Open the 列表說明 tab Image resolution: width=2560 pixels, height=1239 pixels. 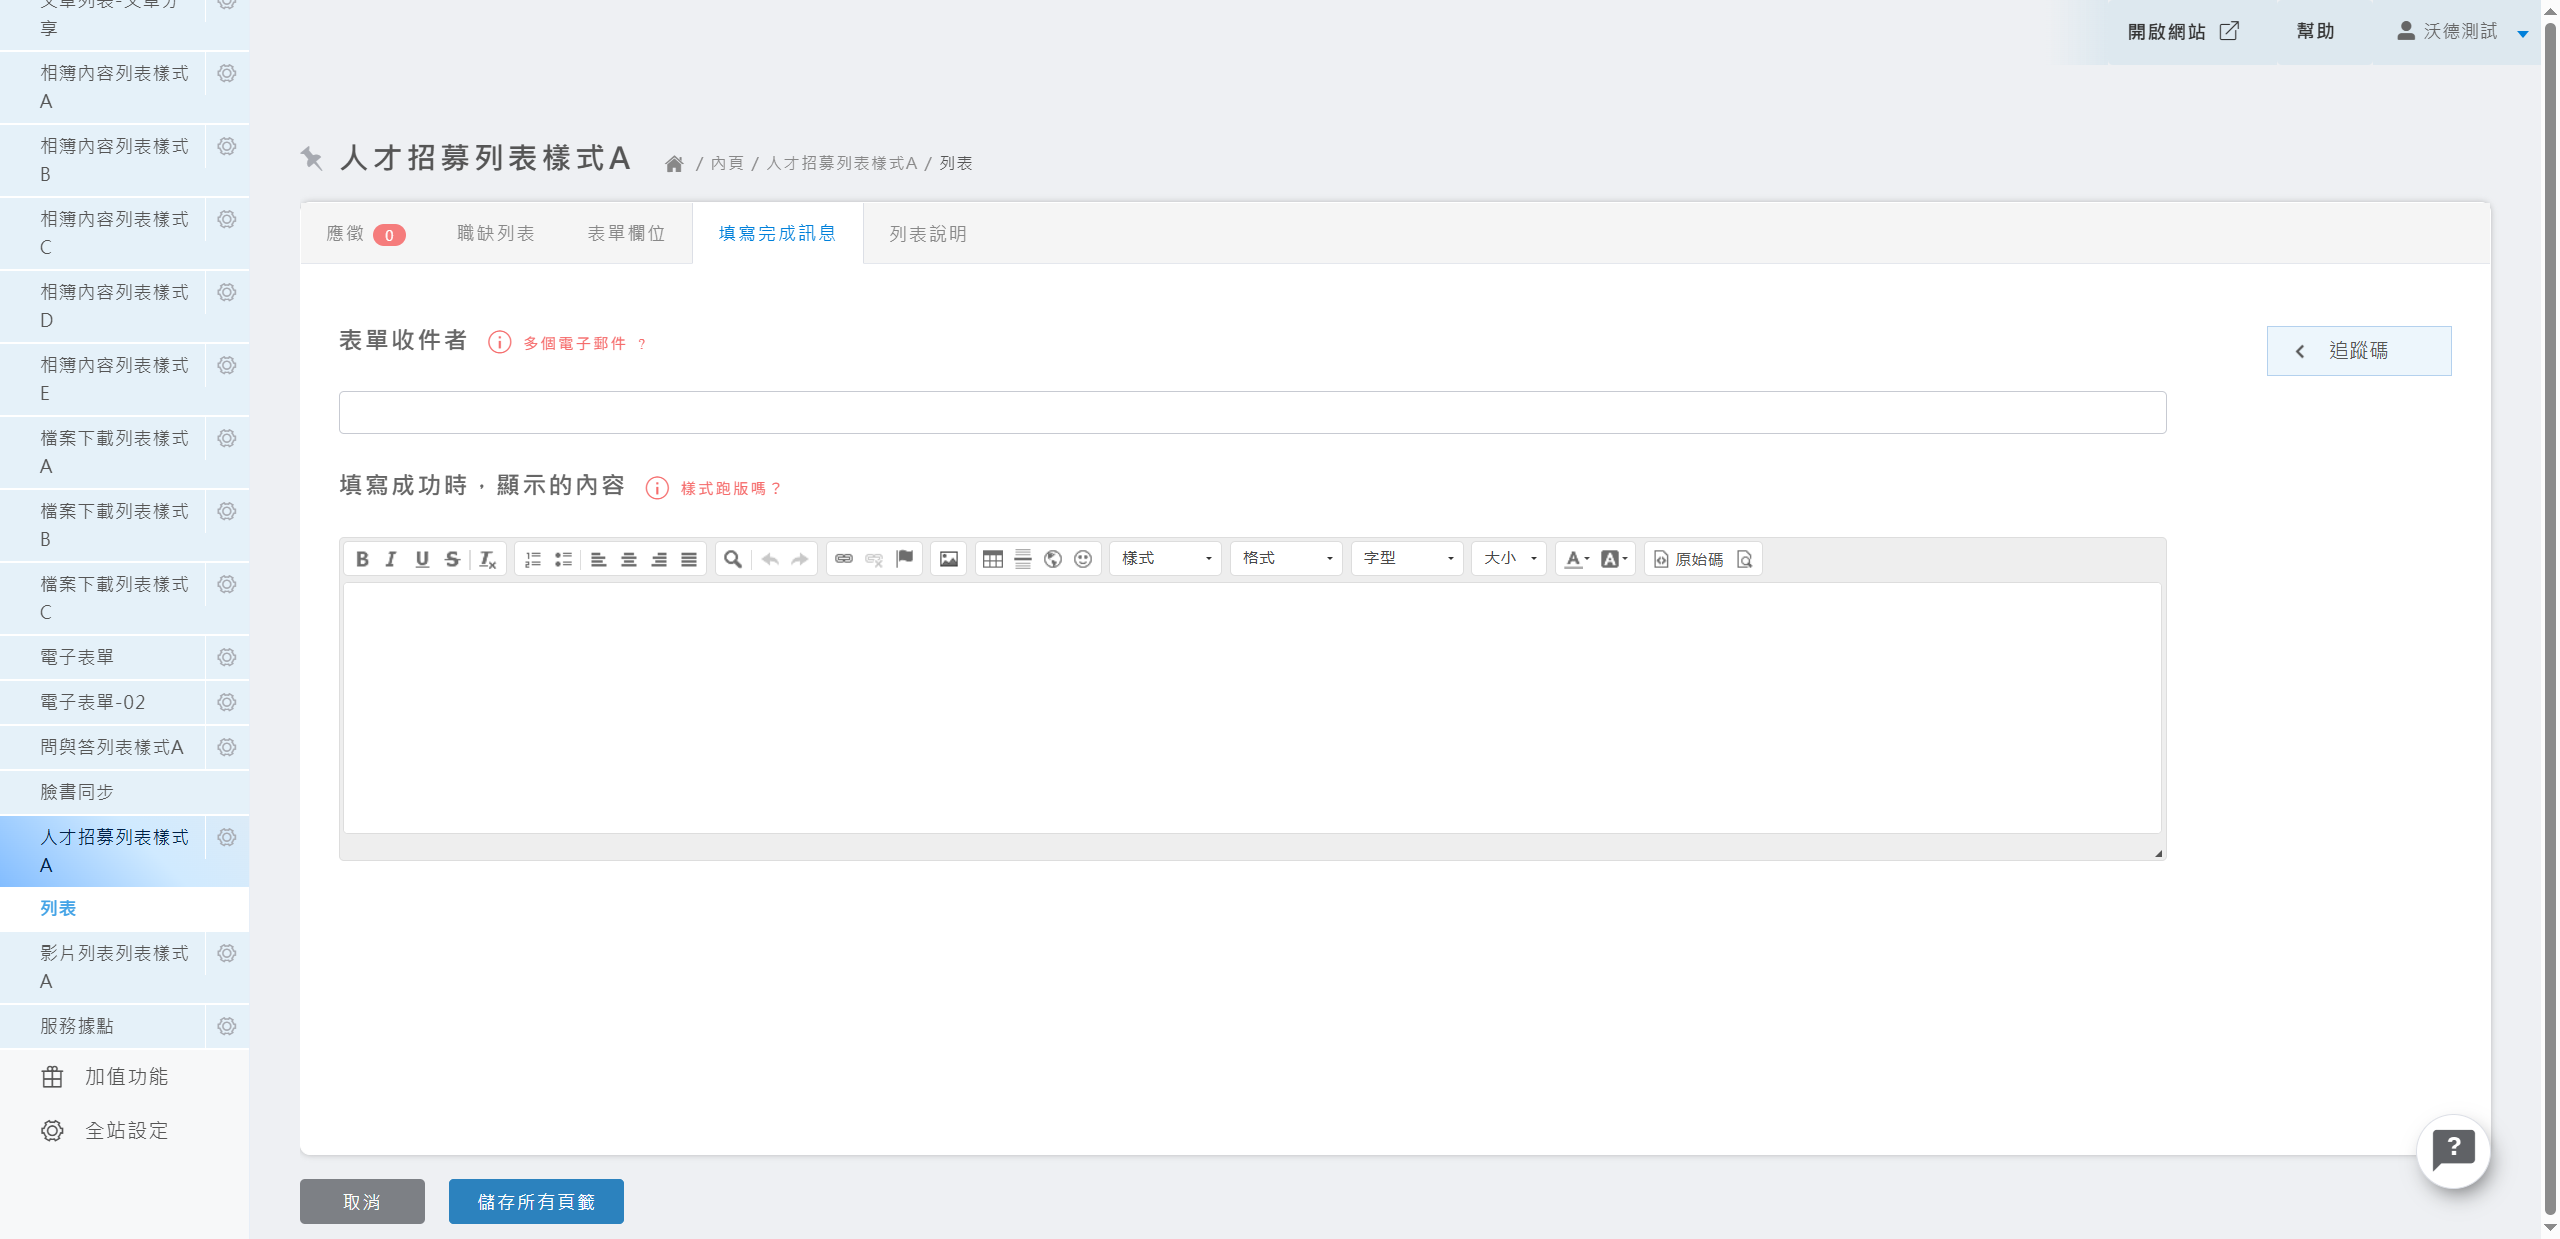pyautogui.click(x=926, y=233)
